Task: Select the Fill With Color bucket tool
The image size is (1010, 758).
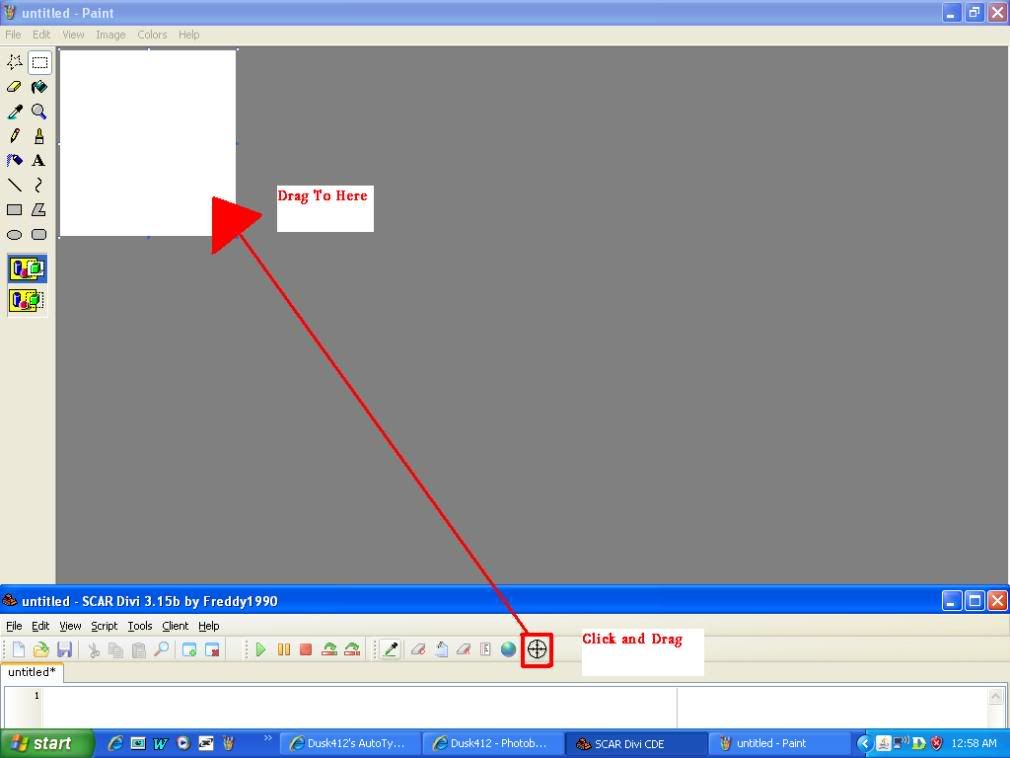Action: (39, 87)
